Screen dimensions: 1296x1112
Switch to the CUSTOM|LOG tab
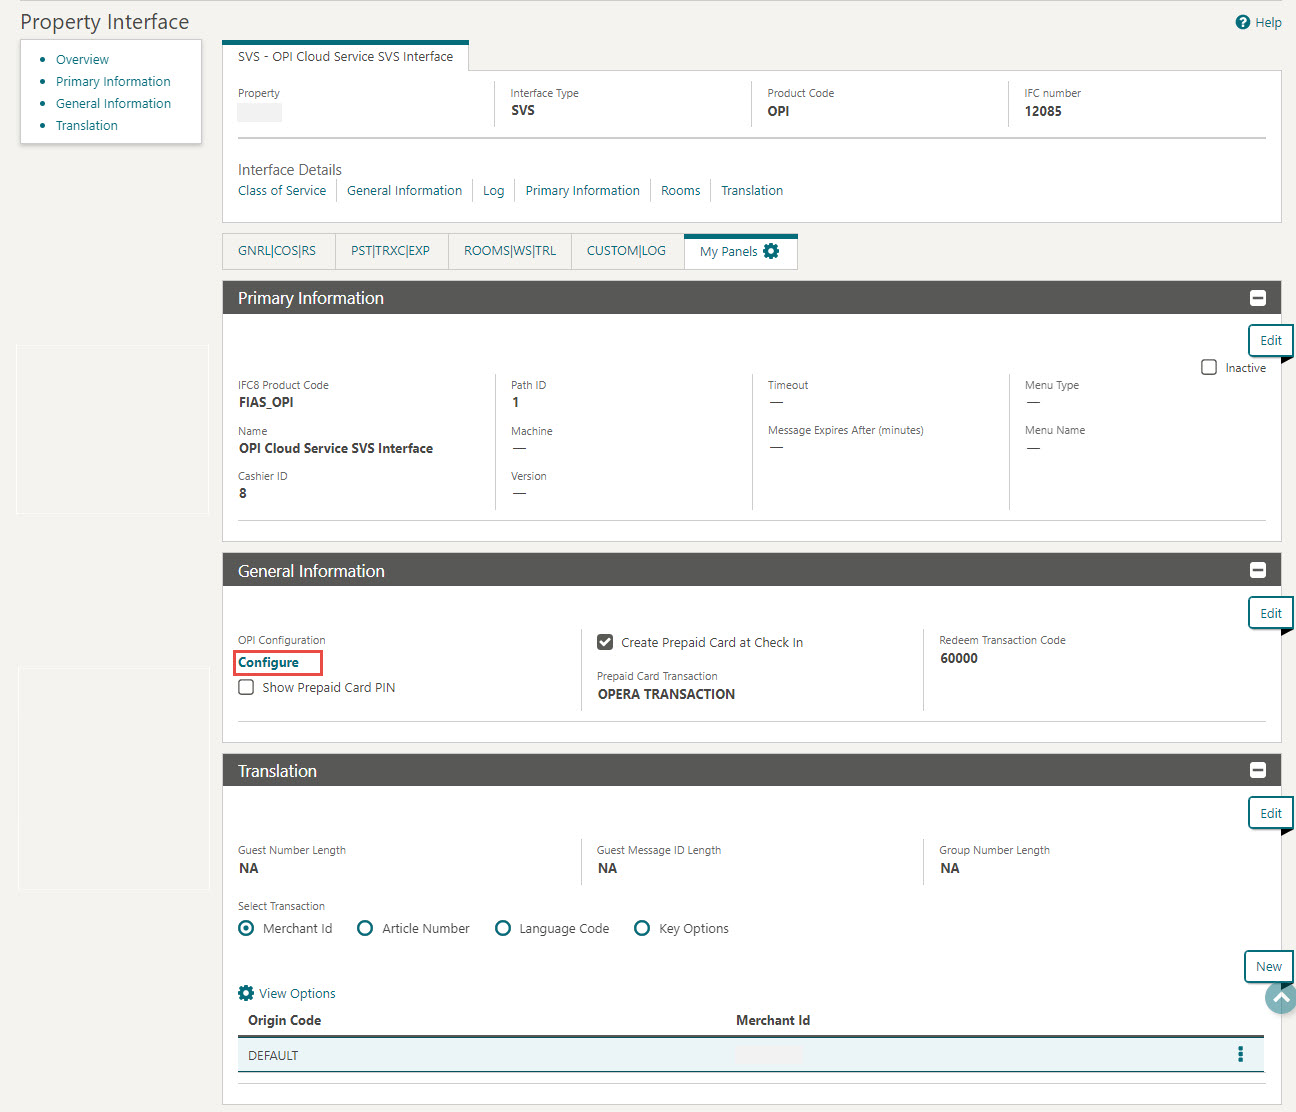pos(626,251)
